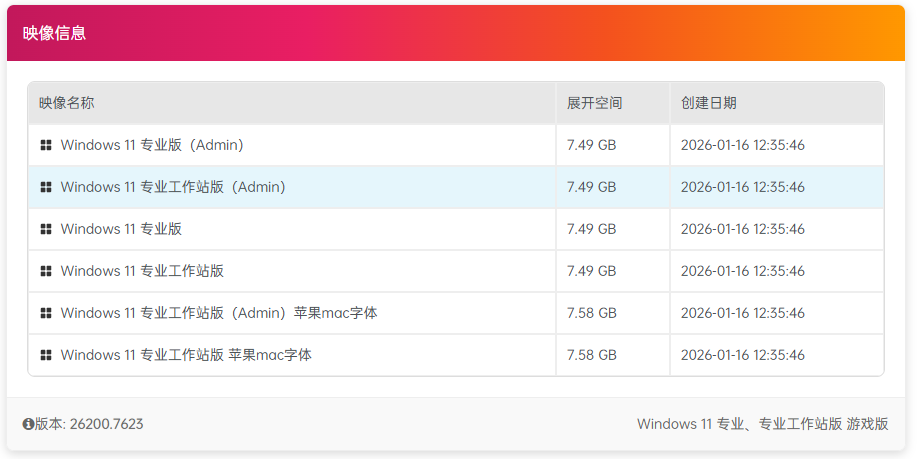917x459 pixels.
Task: Select Windows 11 专业工作站版（Admin）image name
Action: (x=173, y=187)
